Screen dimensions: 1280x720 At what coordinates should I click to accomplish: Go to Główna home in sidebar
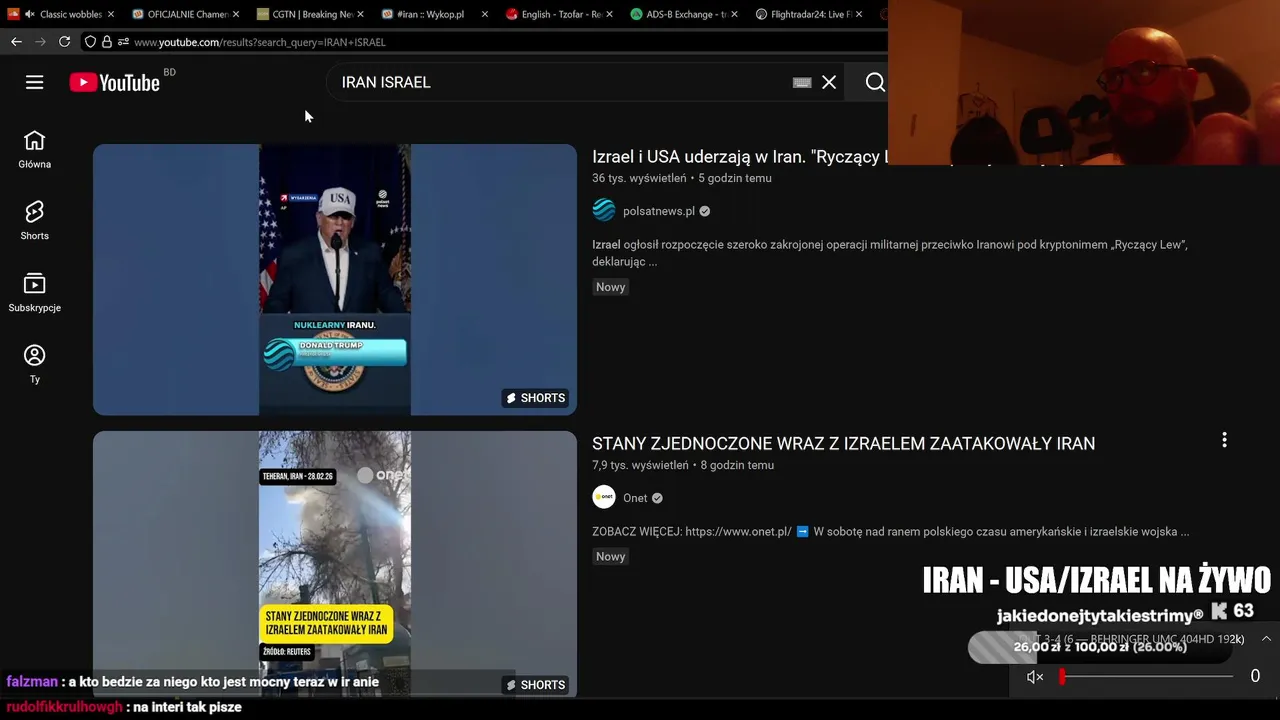[x=35, y=149]
